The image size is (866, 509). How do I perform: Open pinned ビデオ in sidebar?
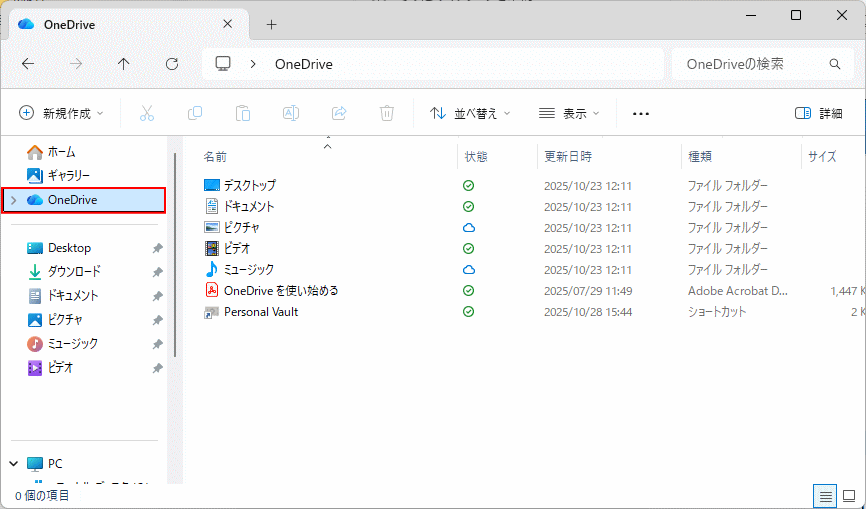[50, 368]
